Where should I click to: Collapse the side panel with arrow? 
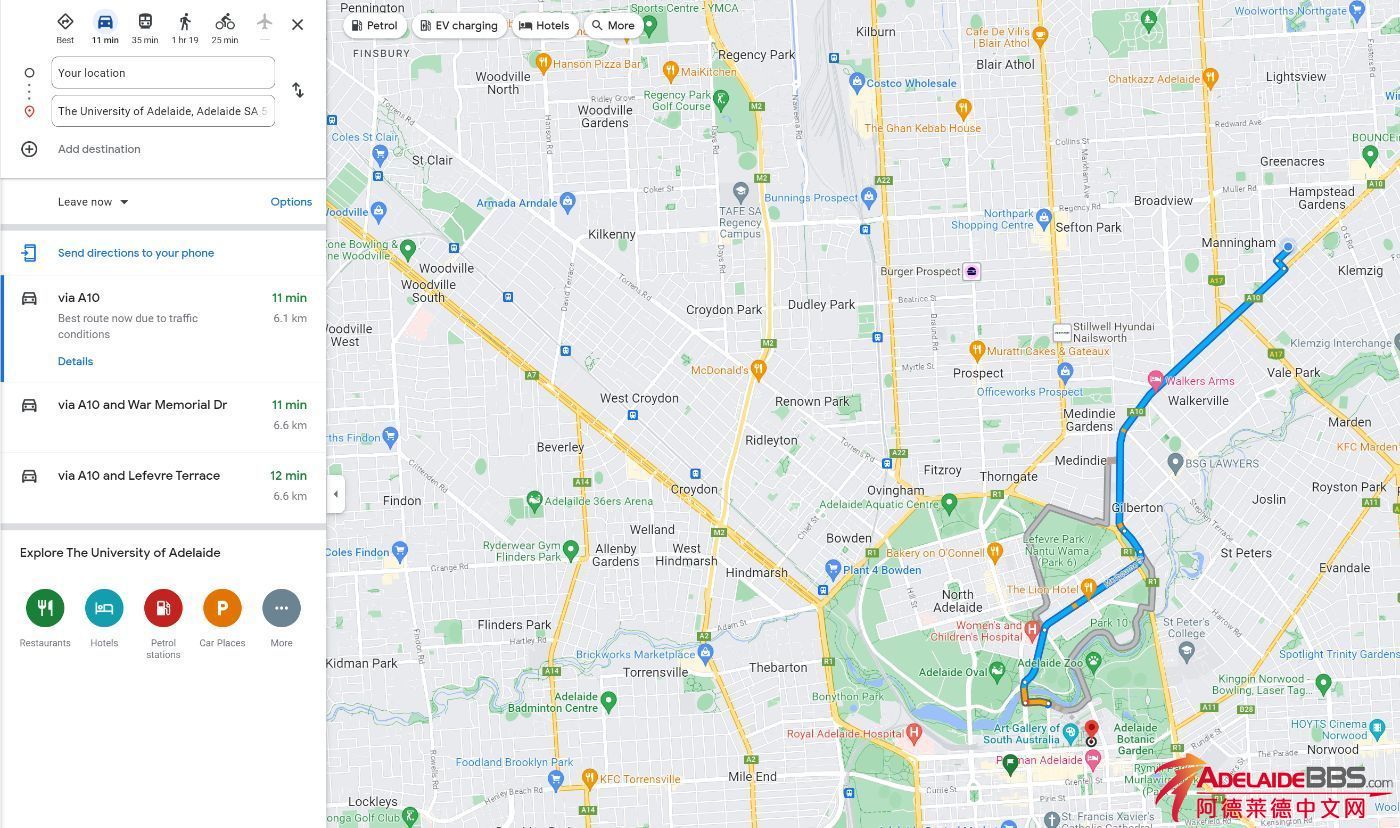point(336,494)
